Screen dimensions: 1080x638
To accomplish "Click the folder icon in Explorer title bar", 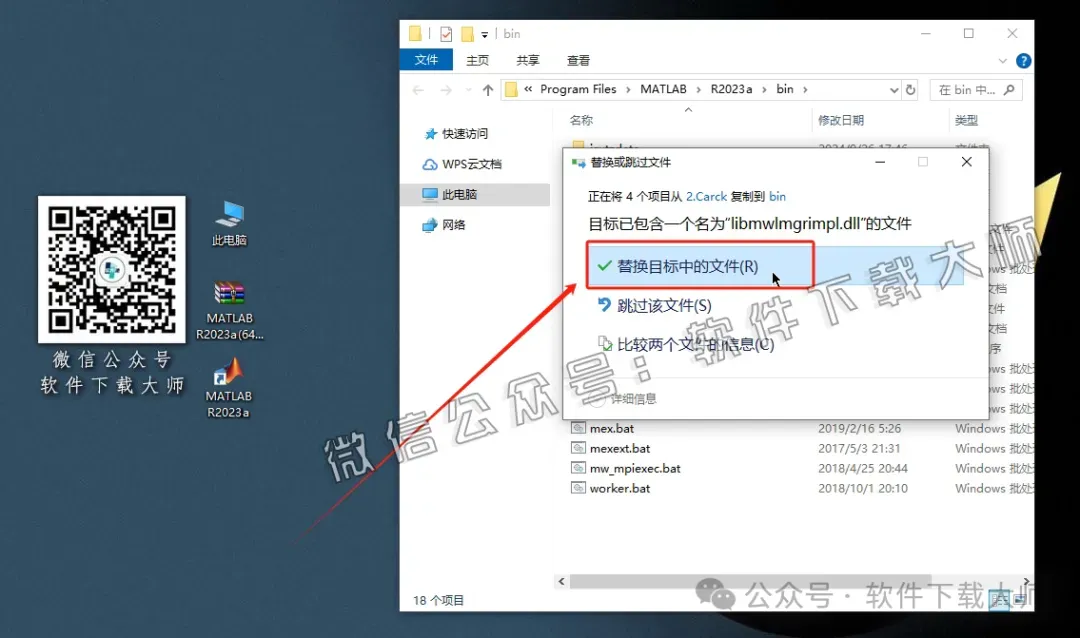I will pos(415,34).
